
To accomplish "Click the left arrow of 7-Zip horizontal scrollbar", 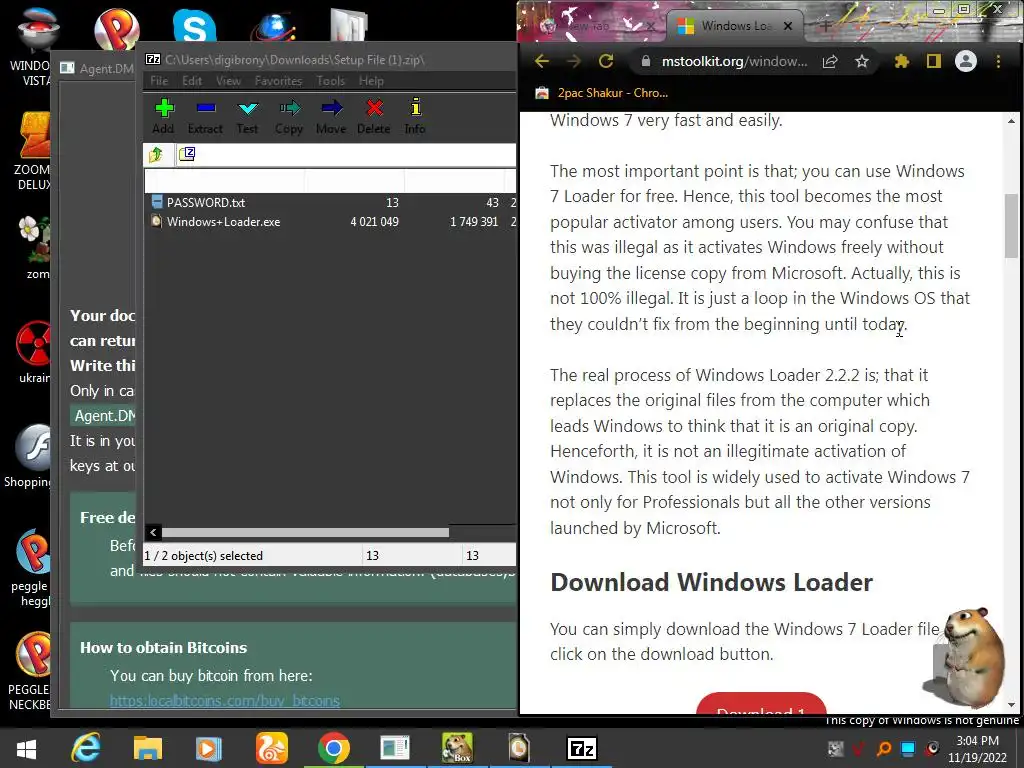I will tap(153, 532).
